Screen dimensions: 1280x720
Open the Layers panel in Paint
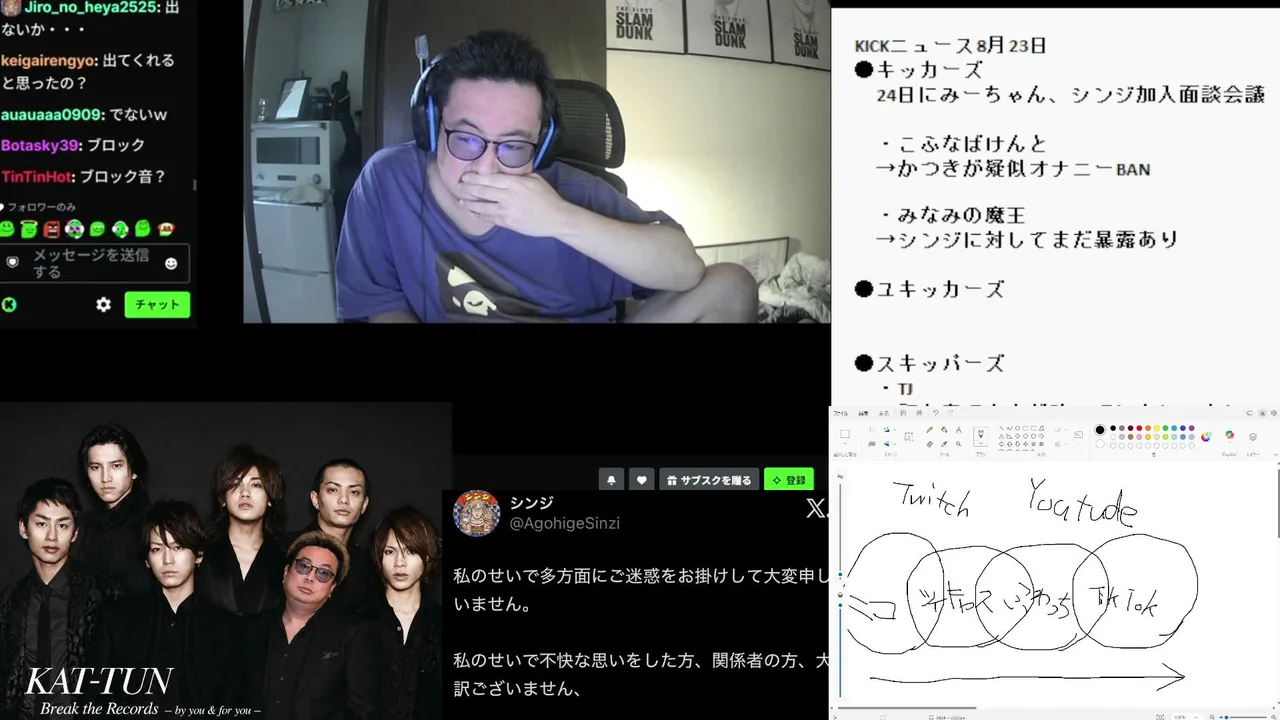point(1253,436)
